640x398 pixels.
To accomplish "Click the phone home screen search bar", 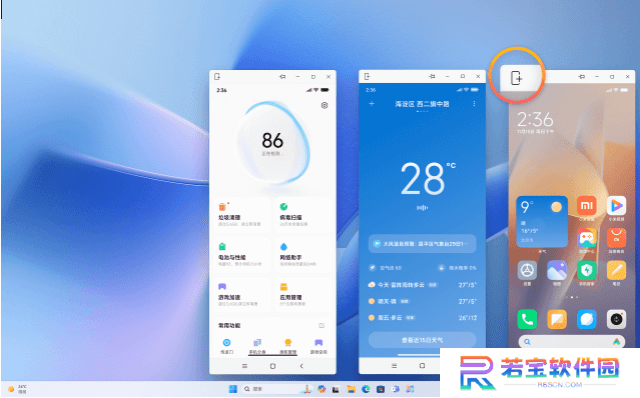I will [571, 342].
